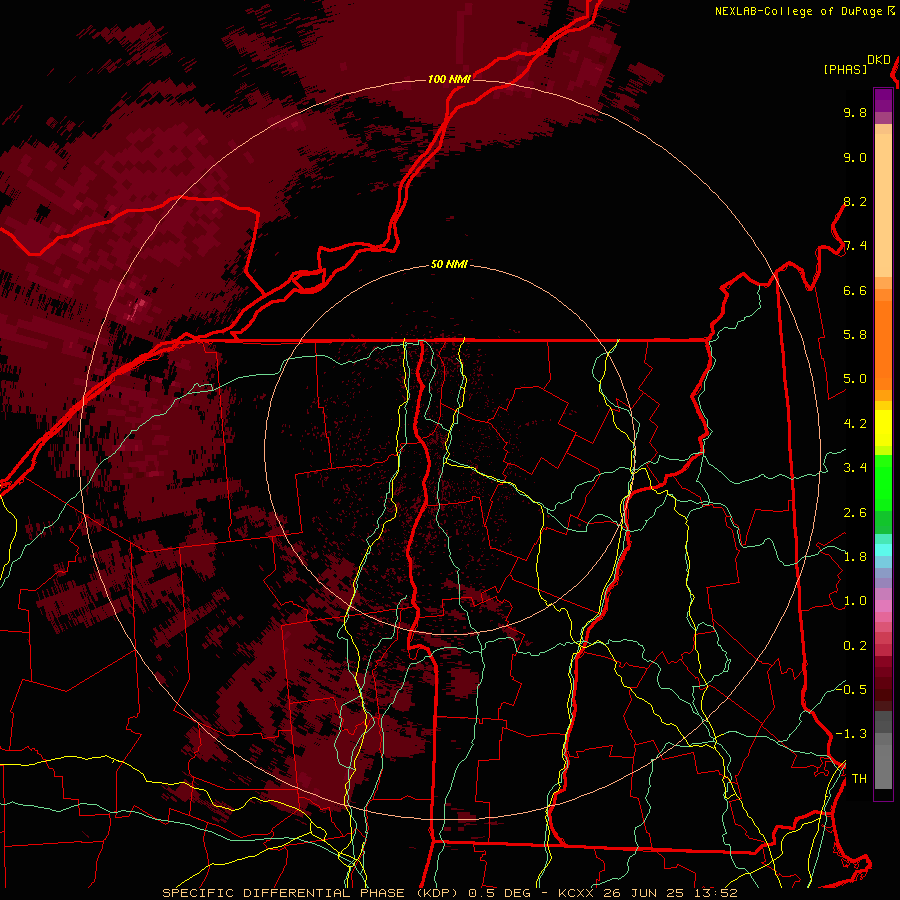
Task: Select the 6.6 value on color scale
Action: (855, 290)
